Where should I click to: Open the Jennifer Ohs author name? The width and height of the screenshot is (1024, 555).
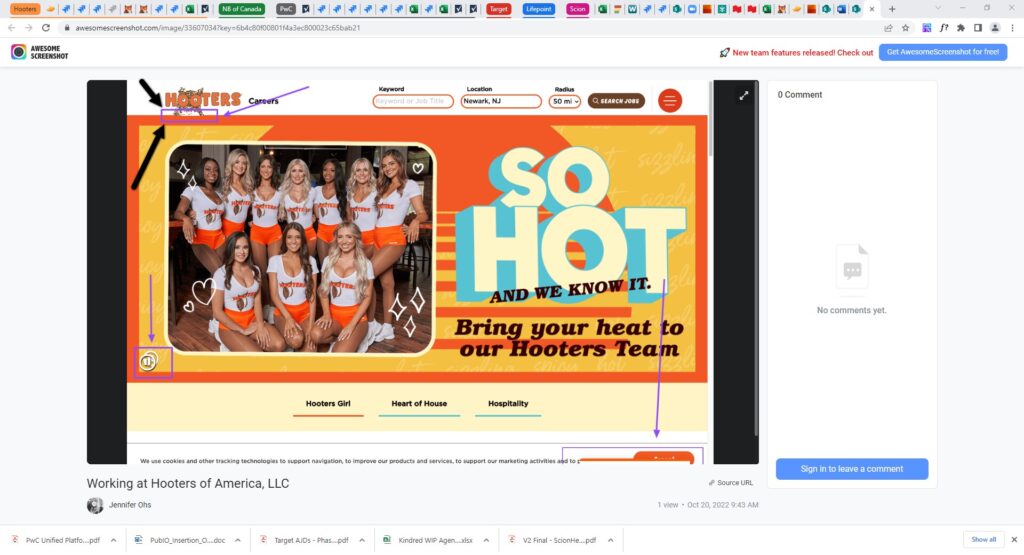130,505
